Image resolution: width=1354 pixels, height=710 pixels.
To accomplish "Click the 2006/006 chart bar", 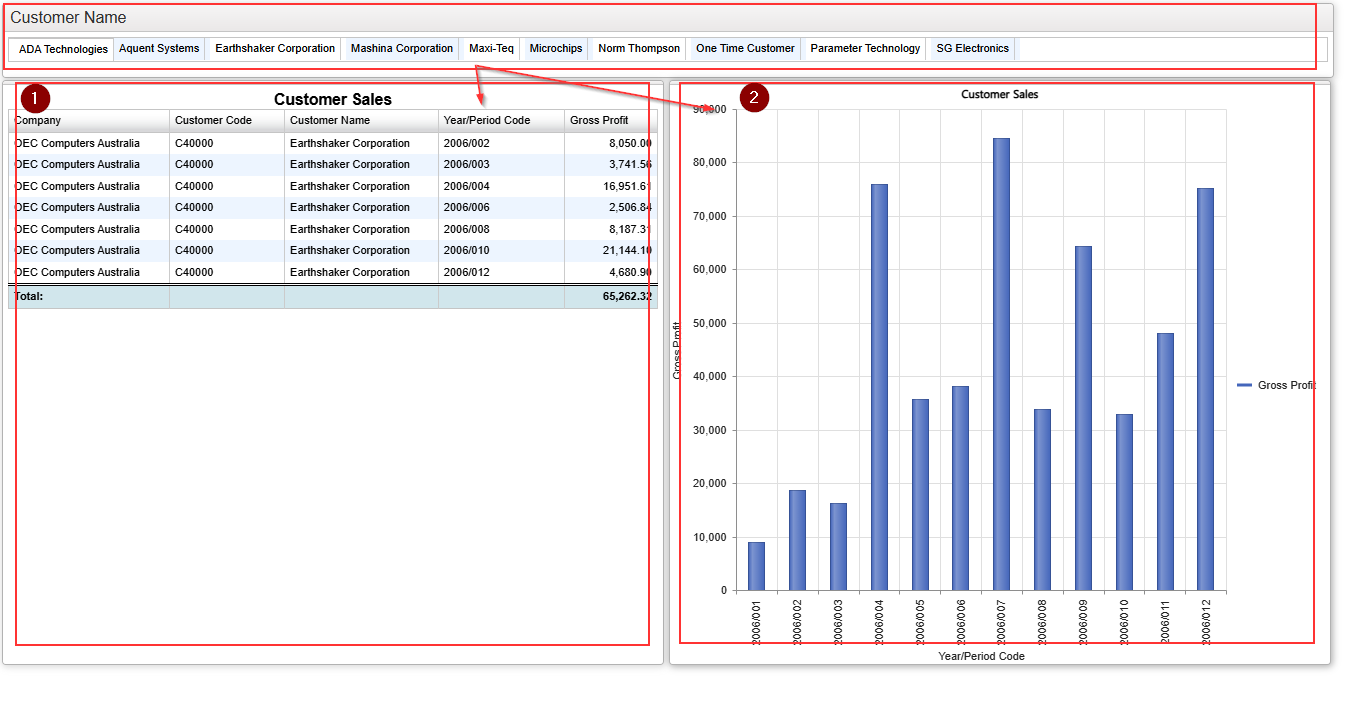I will [960, 488].
